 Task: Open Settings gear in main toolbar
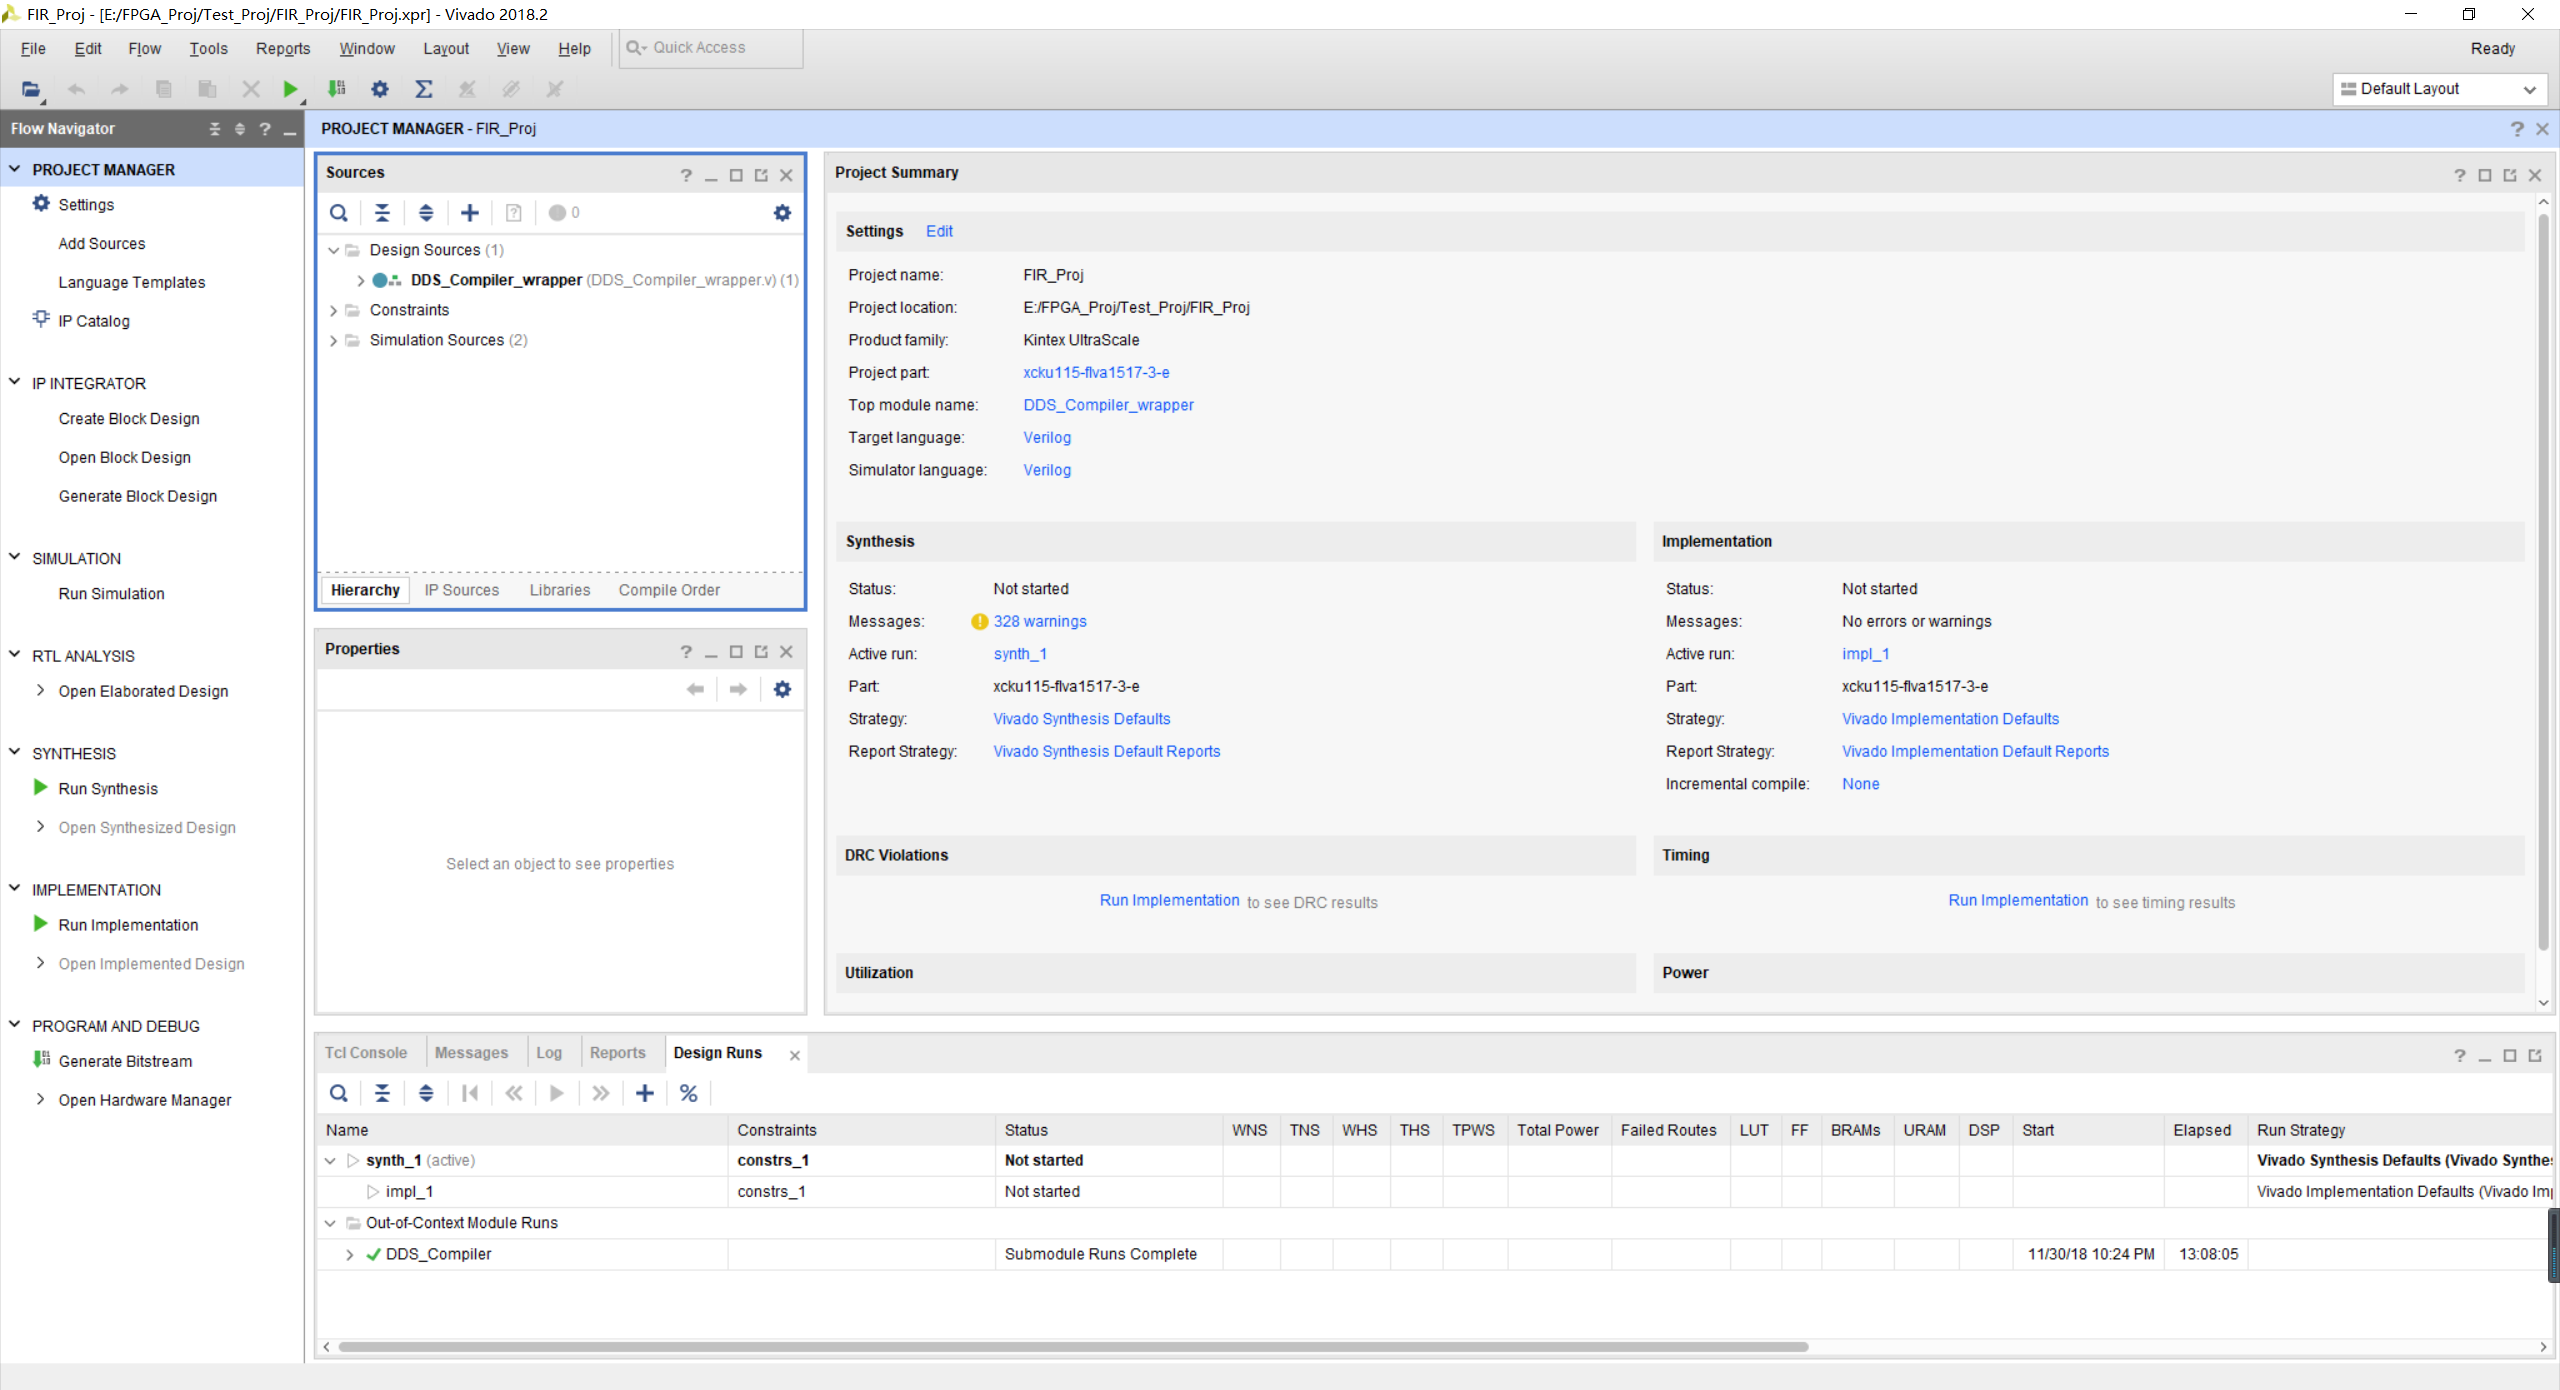click(x=380, y=89)
